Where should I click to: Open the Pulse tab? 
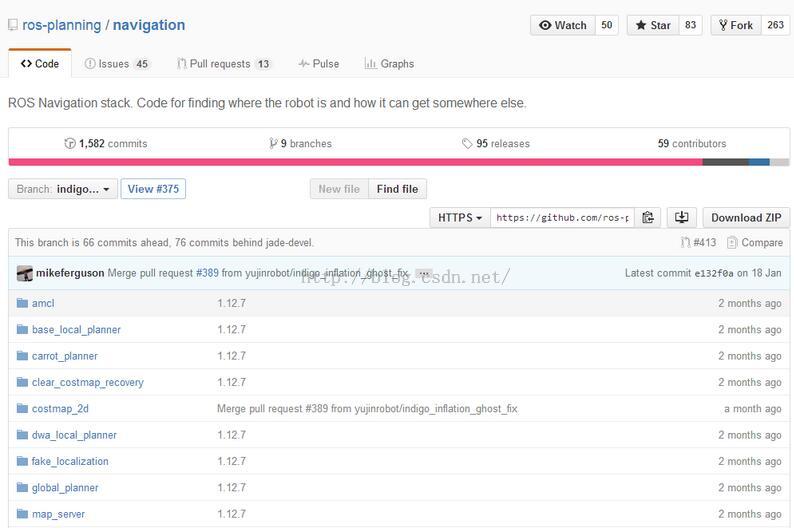click(x=319, y=64)
